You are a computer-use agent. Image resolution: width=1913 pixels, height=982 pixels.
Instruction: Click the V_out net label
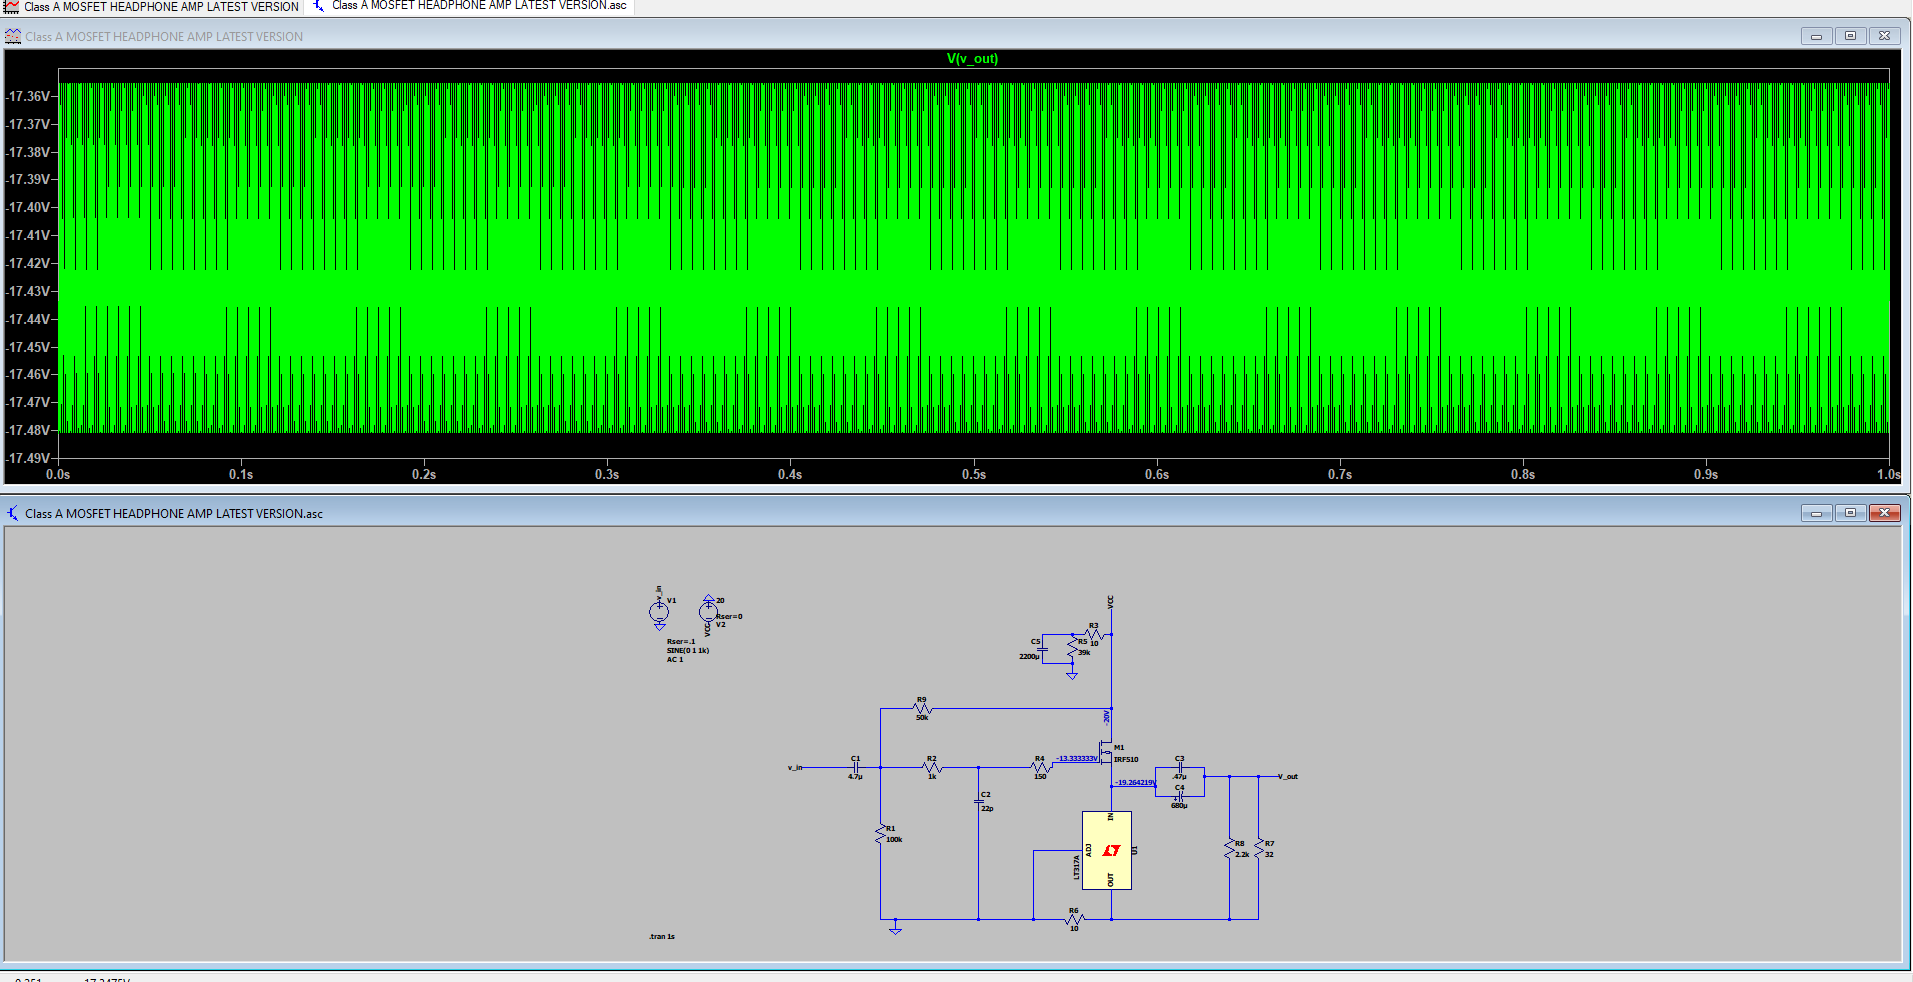coord(1288,776)
